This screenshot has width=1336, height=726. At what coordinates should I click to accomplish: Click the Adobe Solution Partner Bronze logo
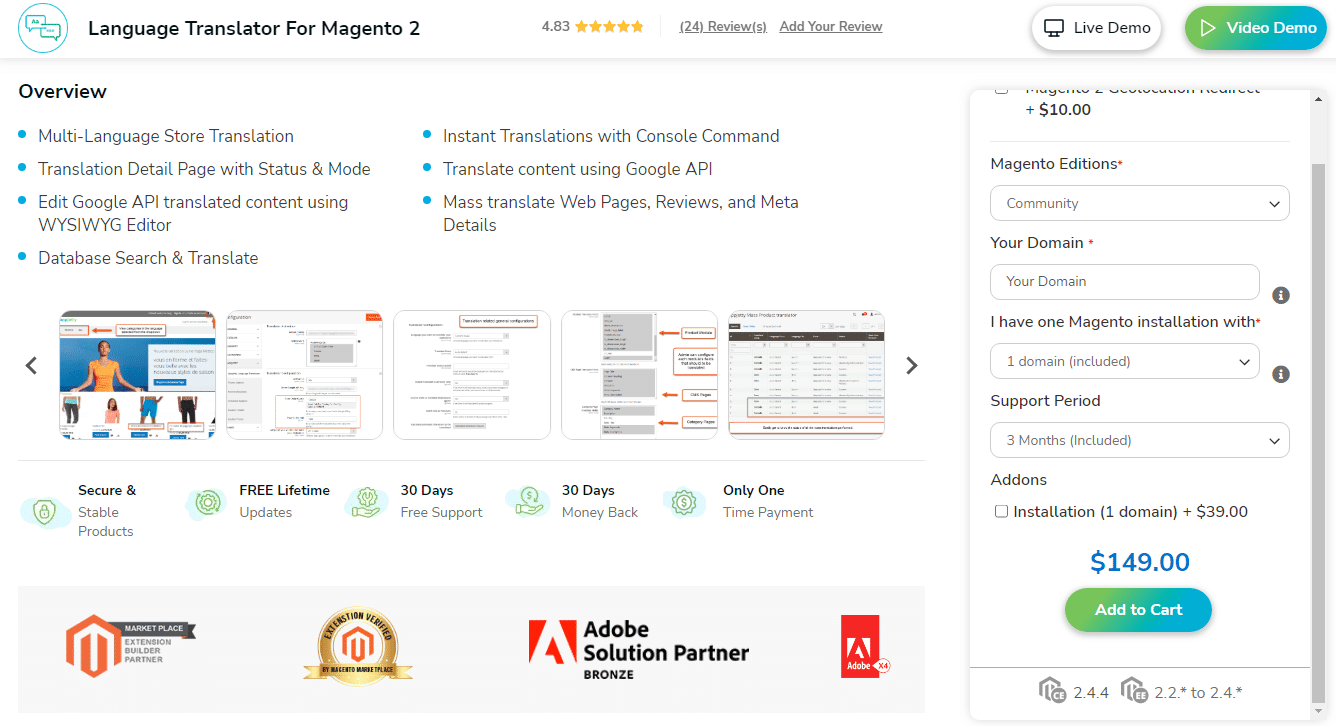coord(639,649)
